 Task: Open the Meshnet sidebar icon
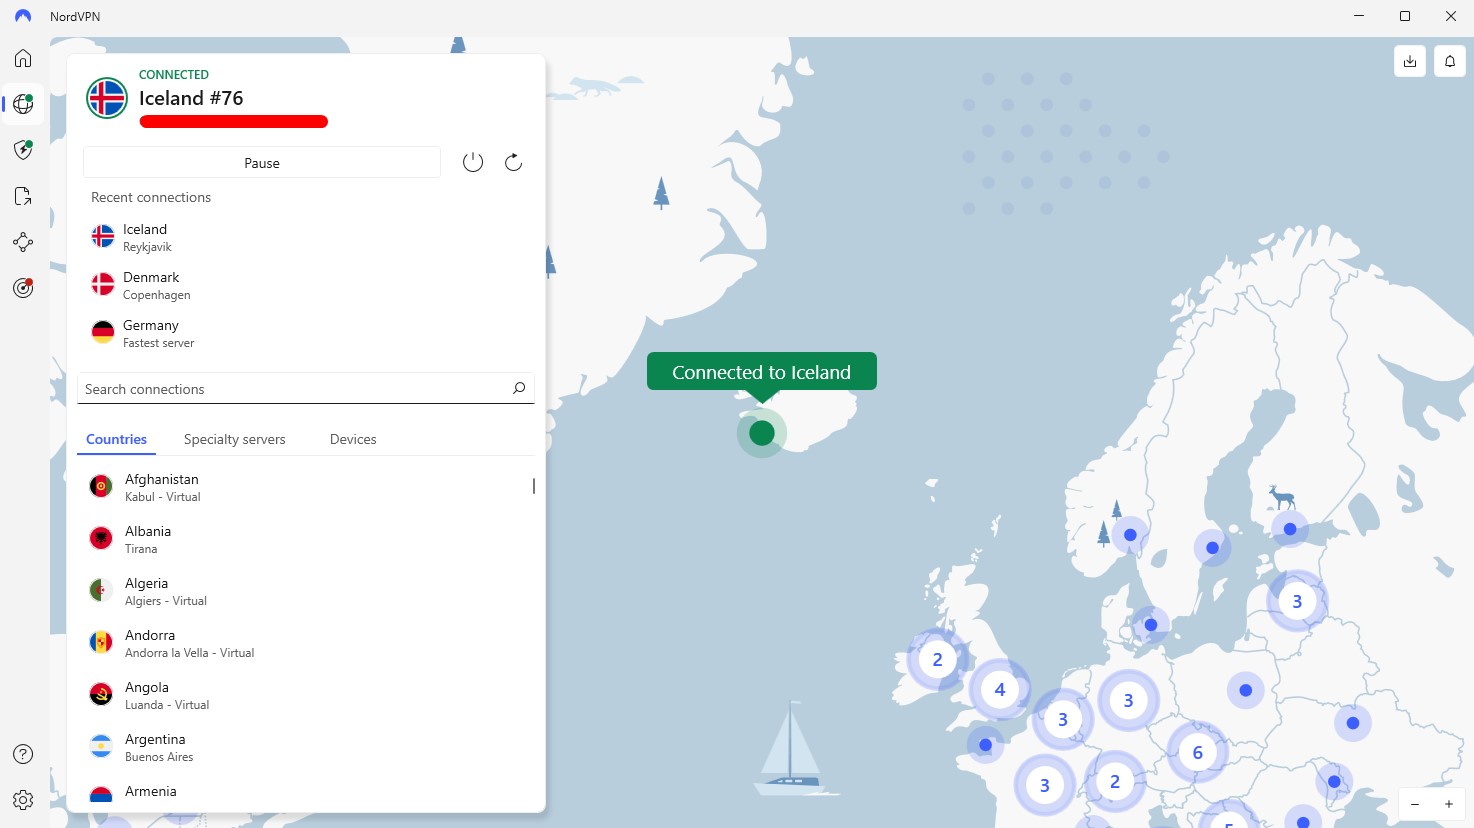tap(23, 242)
